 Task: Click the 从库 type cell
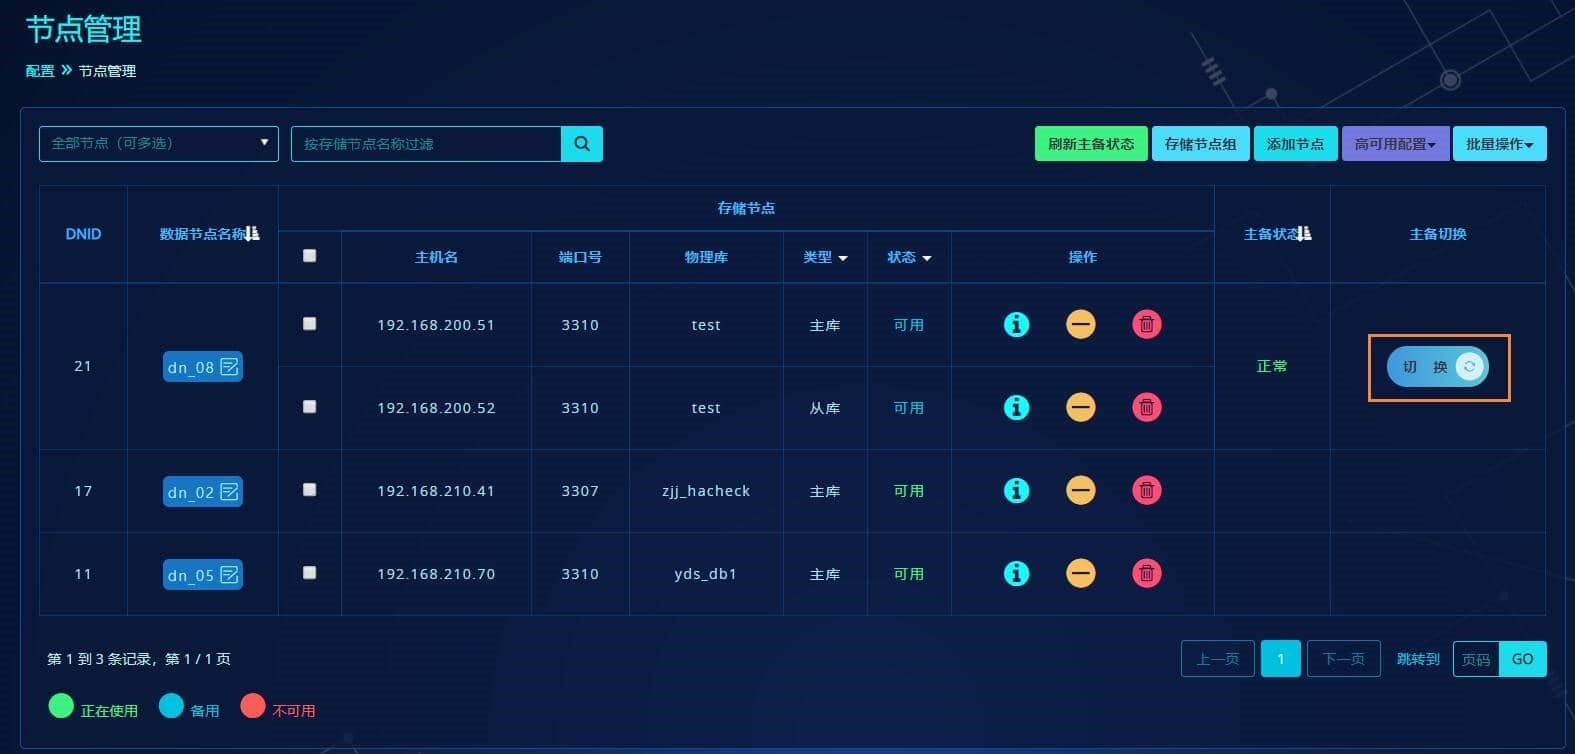coord(825,408)
